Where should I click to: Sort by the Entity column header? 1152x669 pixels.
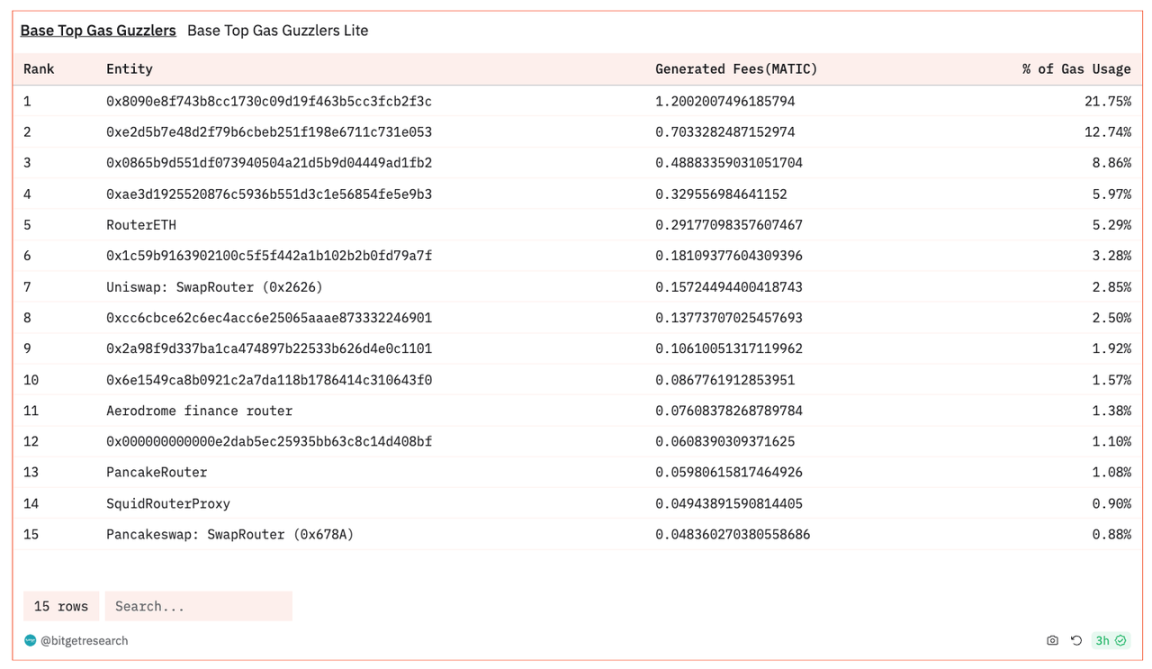pyautogui.click(x=129, y=69)
